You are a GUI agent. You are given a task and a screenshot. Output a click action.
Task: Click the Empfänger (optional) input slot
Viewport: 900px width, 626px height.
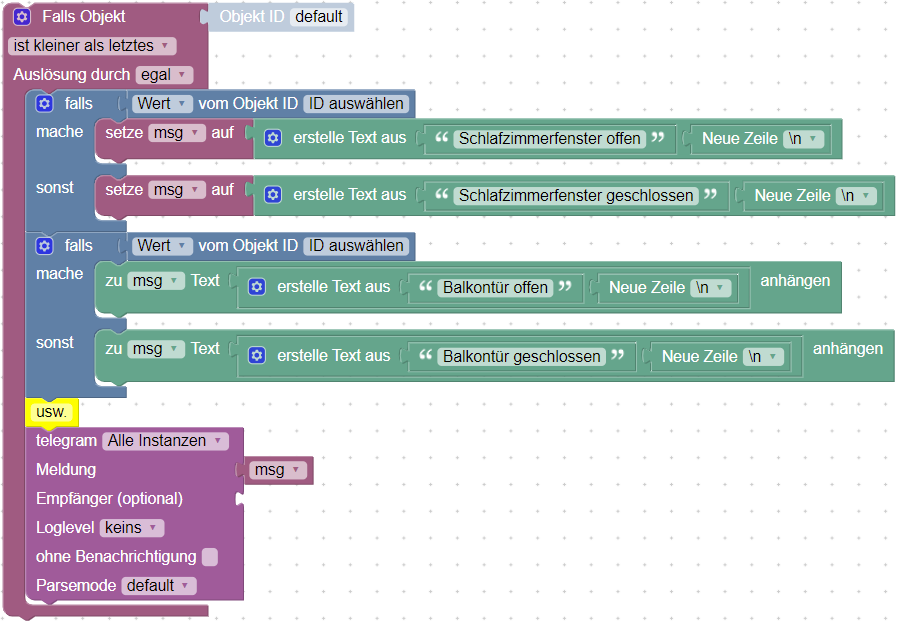[240, 499]
